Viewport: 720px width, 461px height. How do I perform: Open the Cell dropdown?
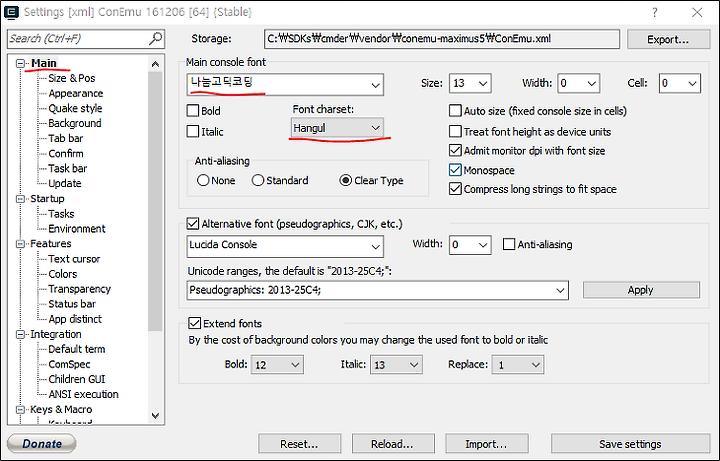tap(692, 84)
